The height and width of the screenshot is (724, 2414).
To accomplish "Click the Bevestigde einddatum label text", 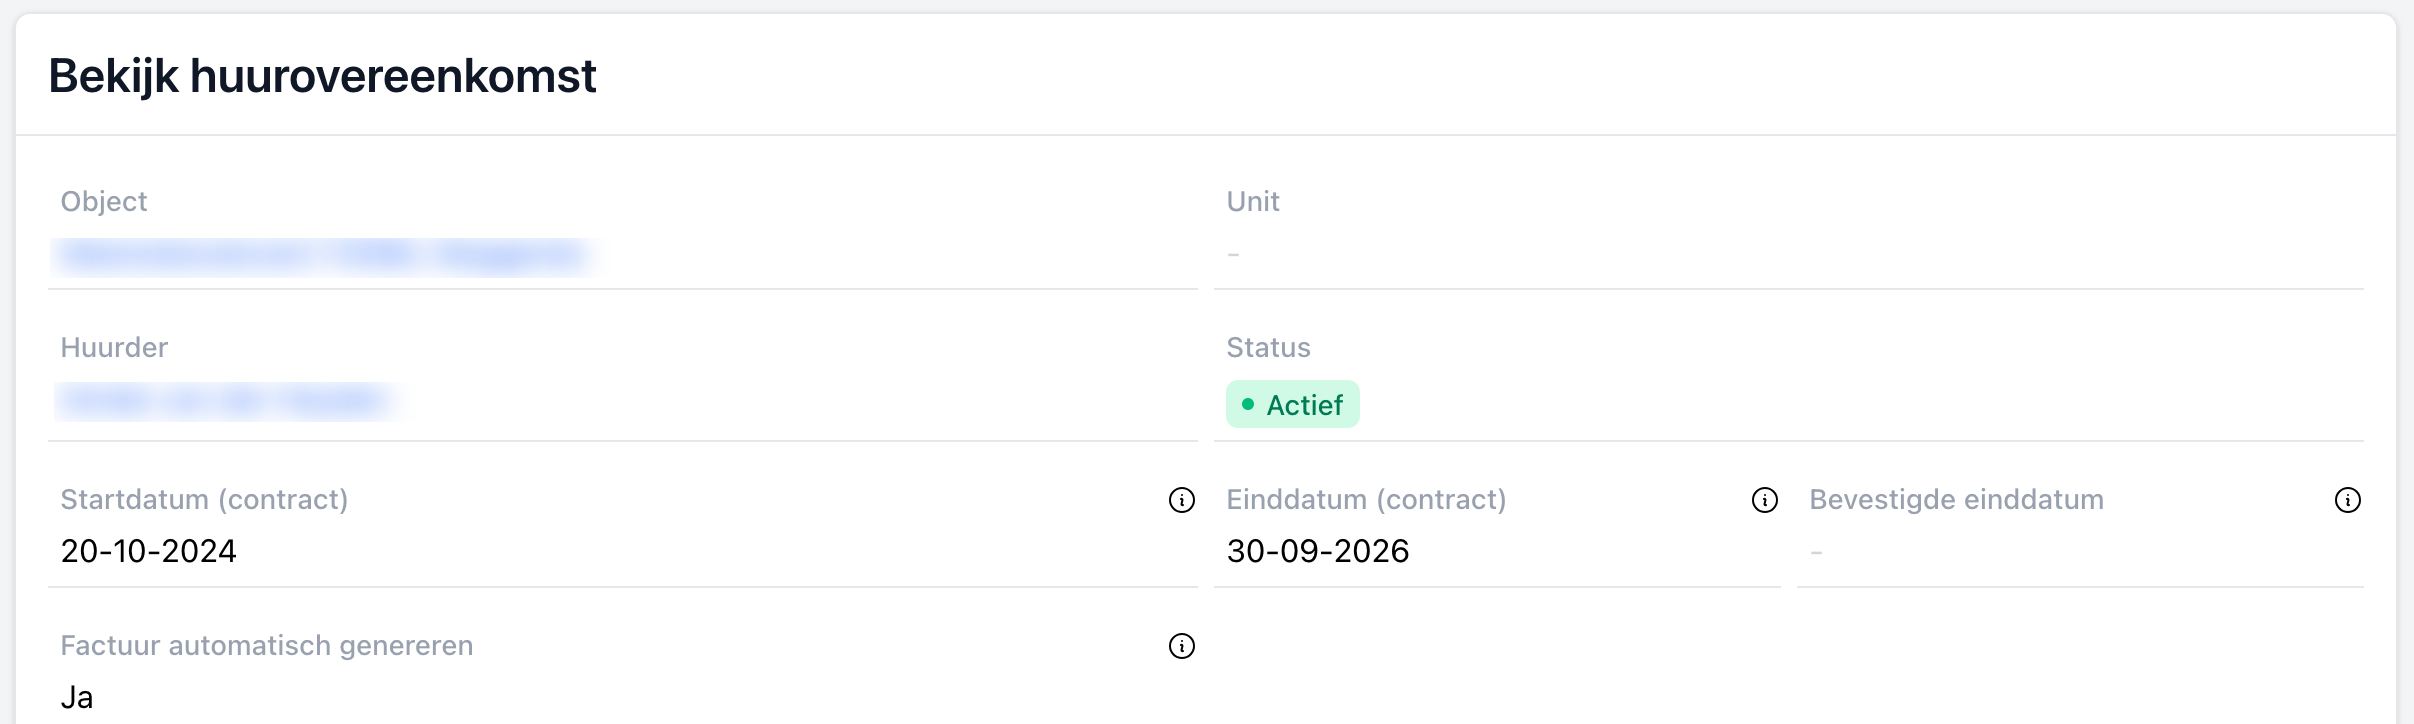I will tap(1956, 500).
